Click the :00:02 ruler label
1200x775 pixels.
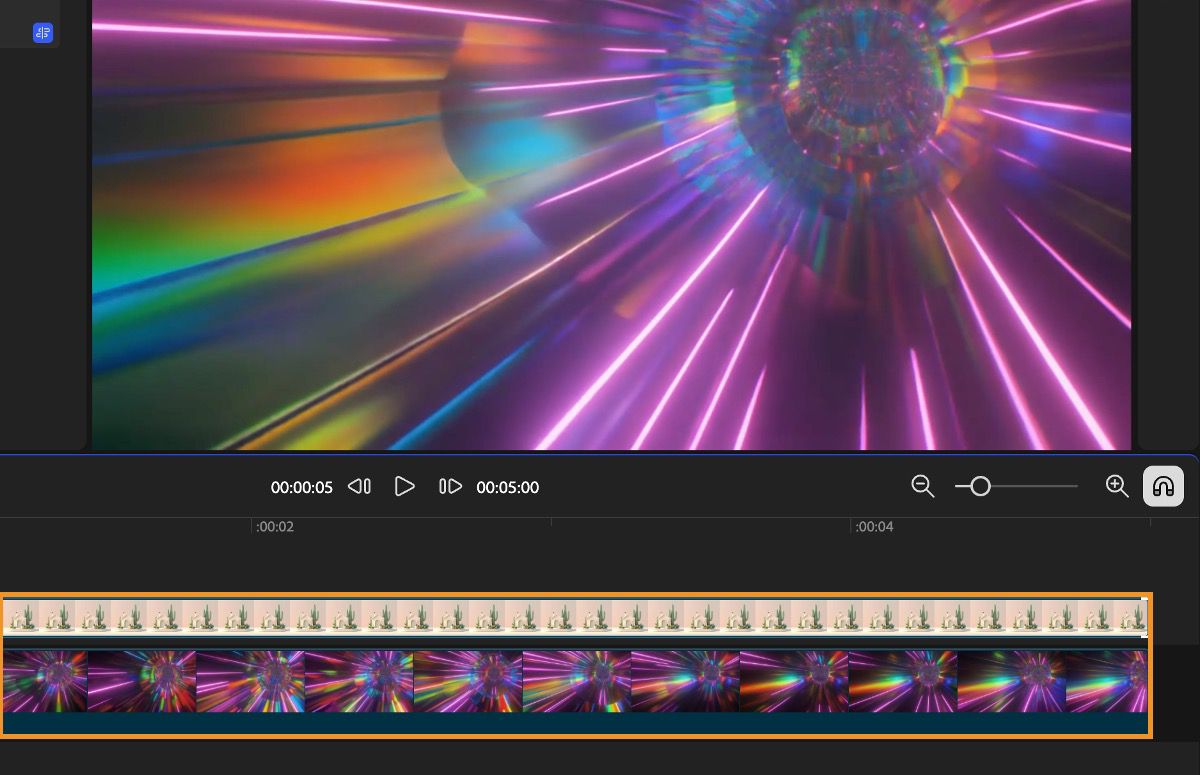point(274,526)
